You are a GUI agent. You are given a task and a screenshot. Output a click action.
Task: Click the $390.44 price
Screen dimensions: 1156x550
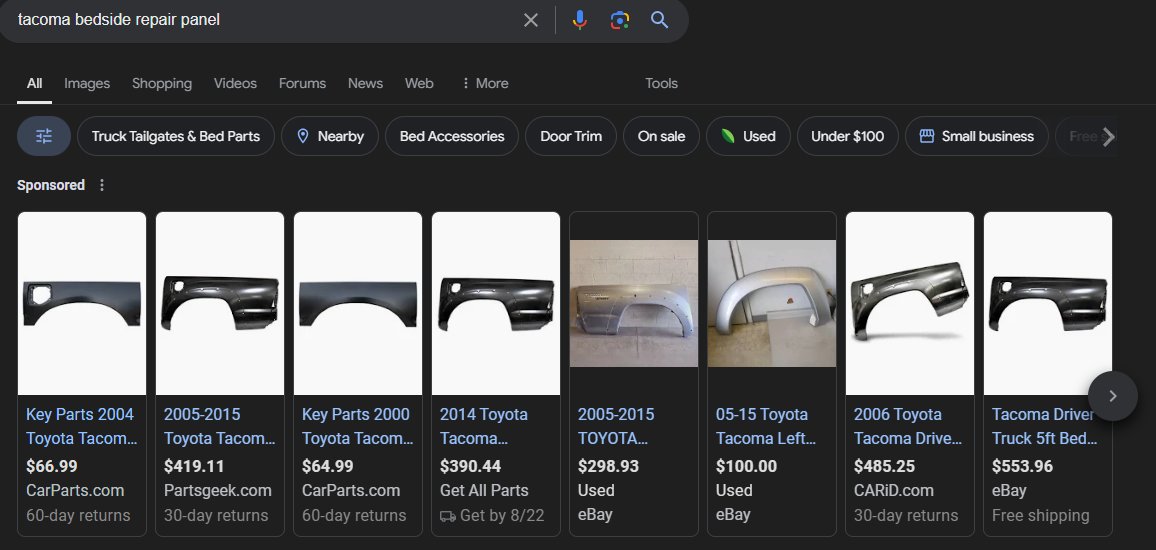(x=470, y=466)
